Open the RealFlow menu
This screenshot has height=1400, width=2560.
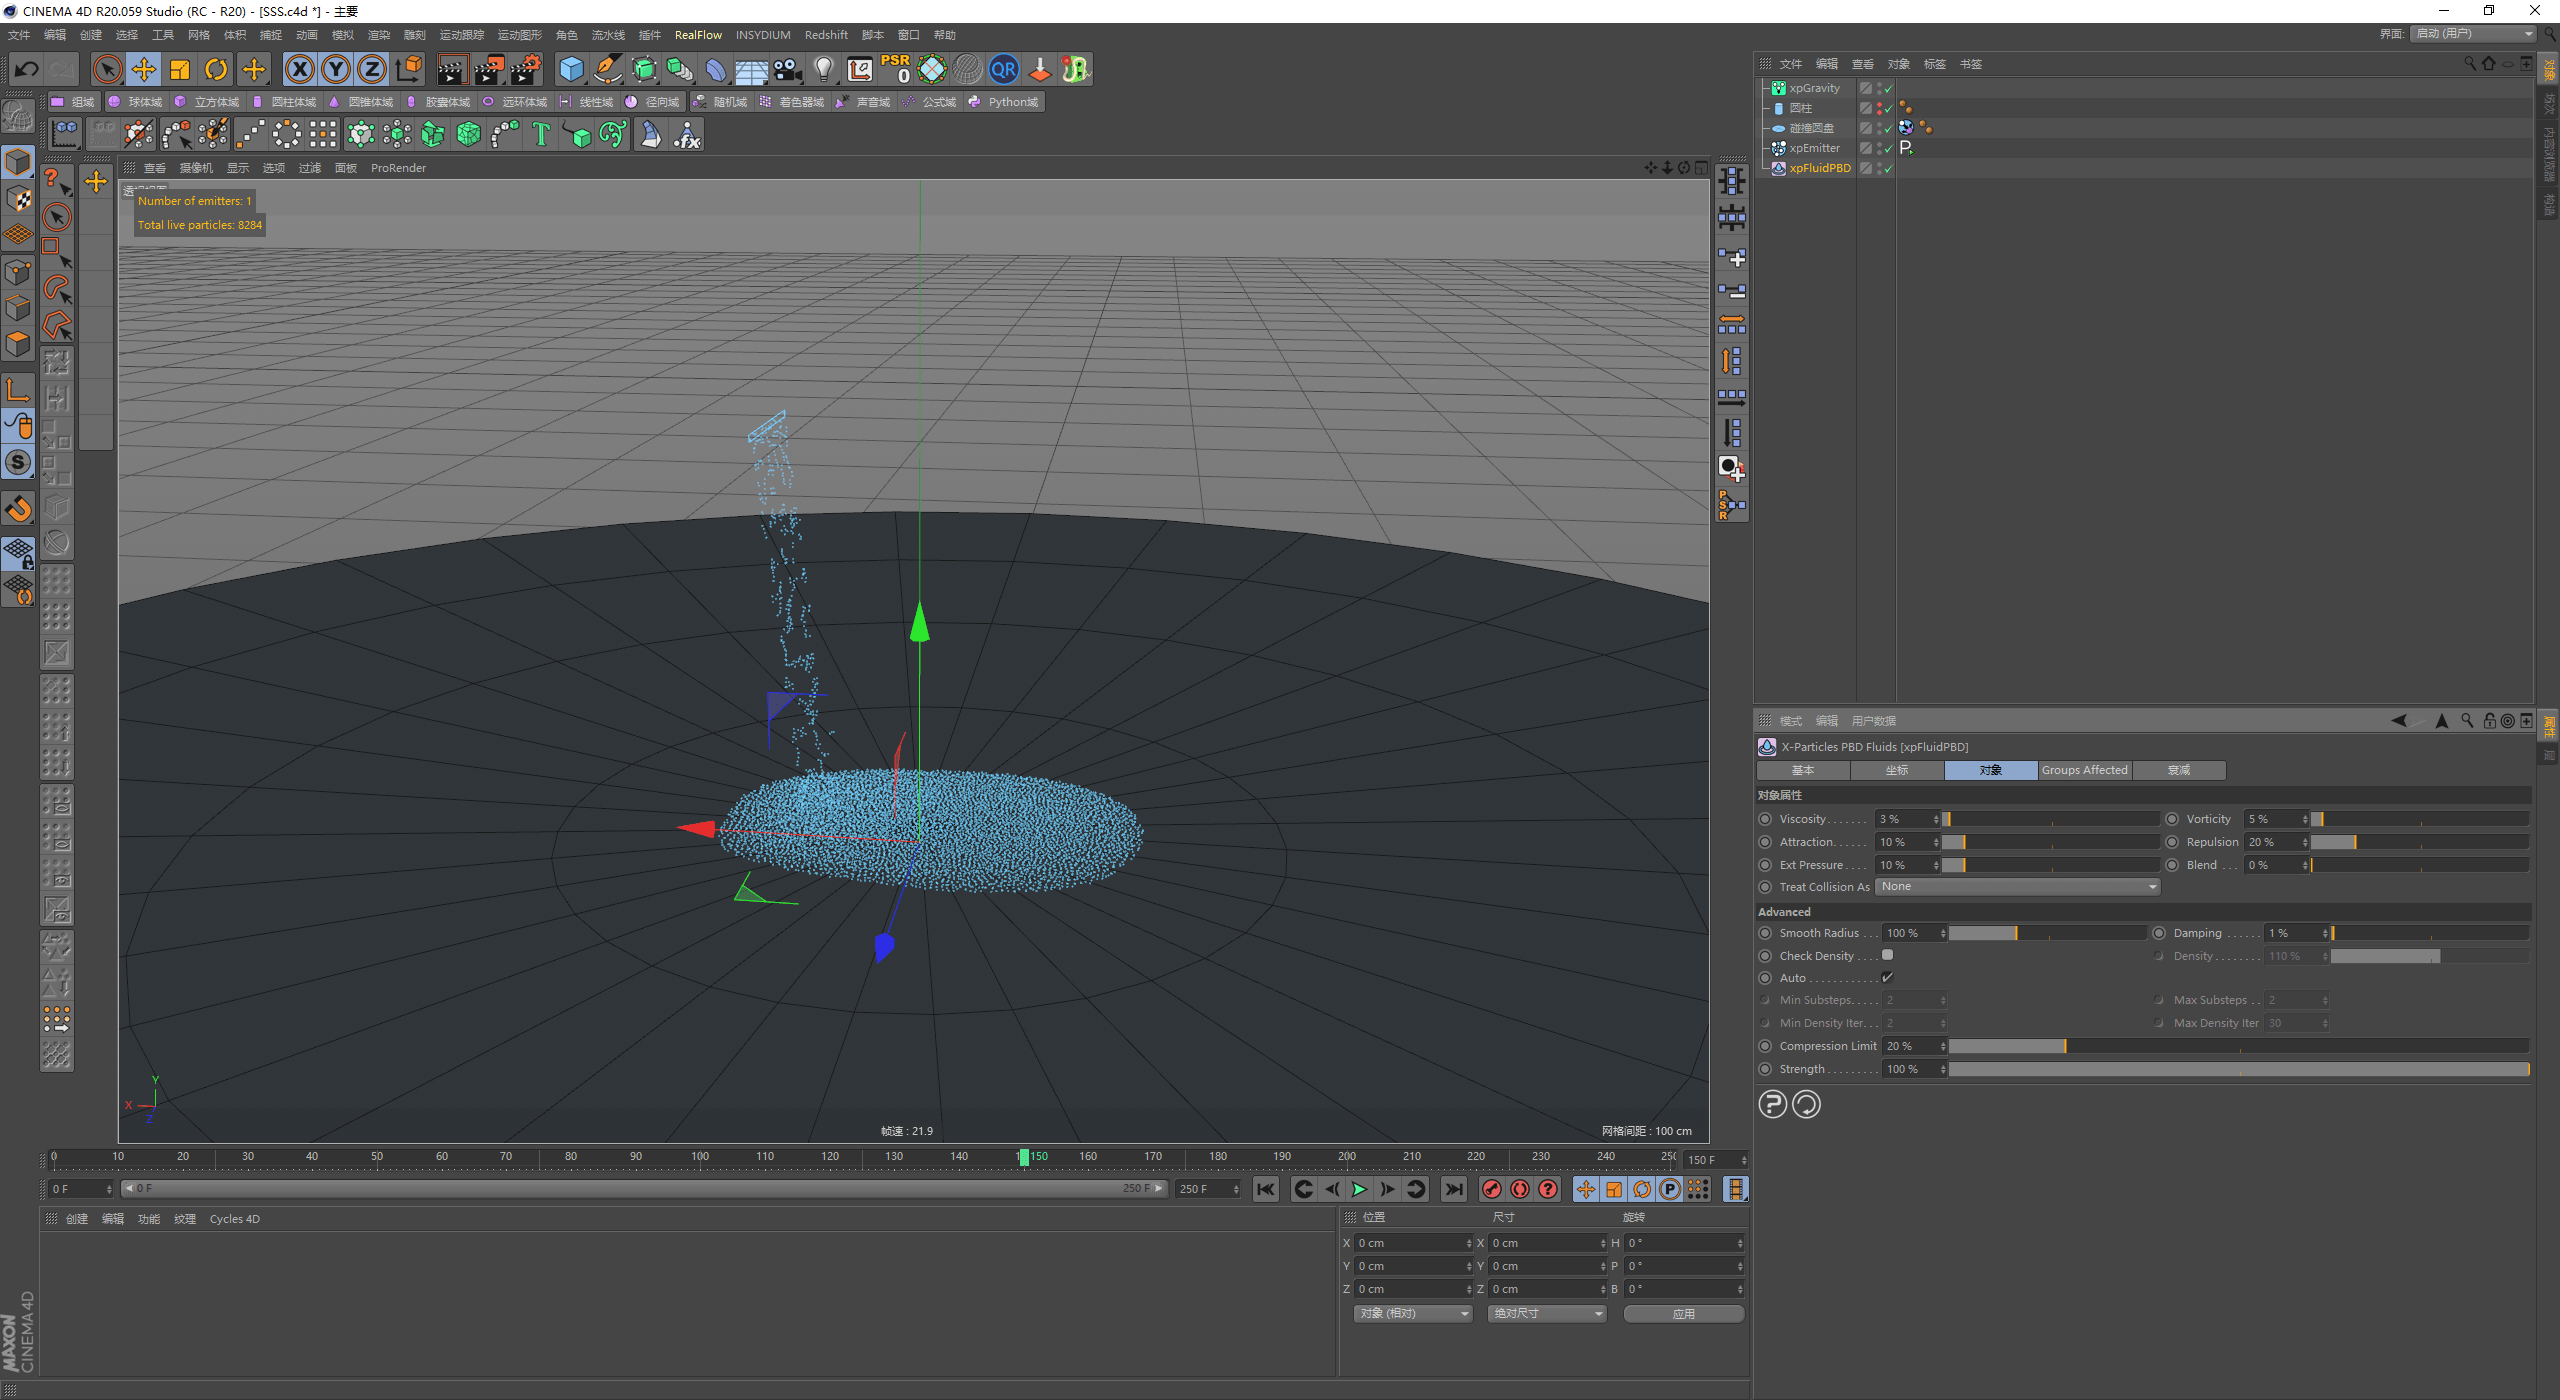(698, 35)
